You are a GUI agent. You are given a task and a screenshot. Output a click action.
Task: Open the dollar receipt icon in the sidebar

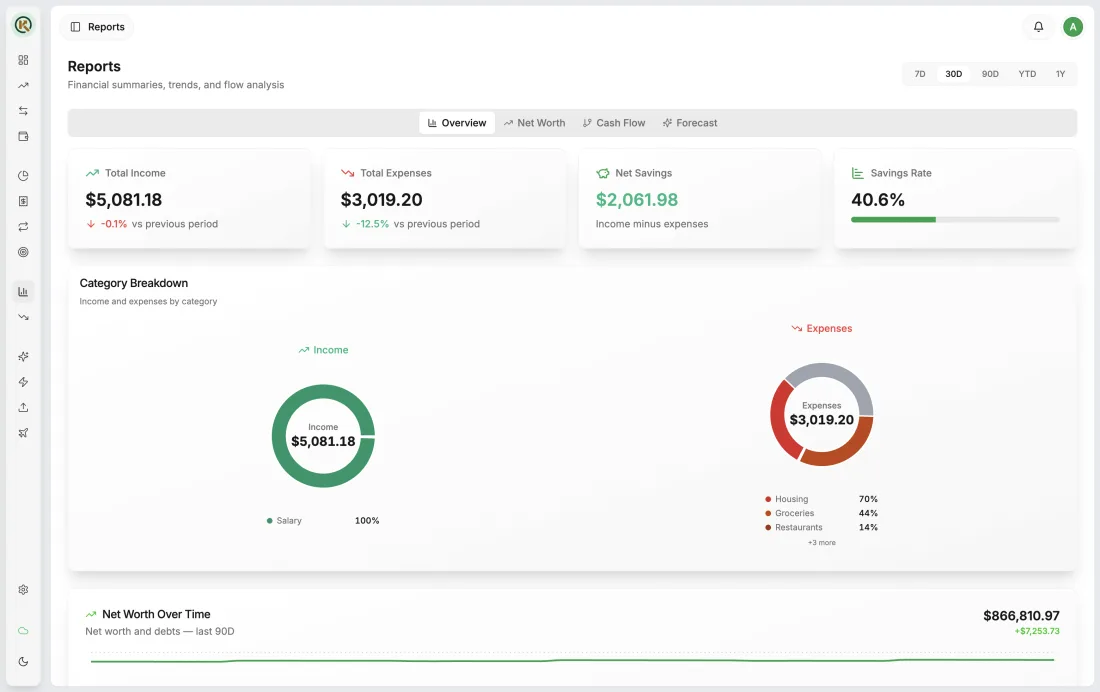coord(23,201)
